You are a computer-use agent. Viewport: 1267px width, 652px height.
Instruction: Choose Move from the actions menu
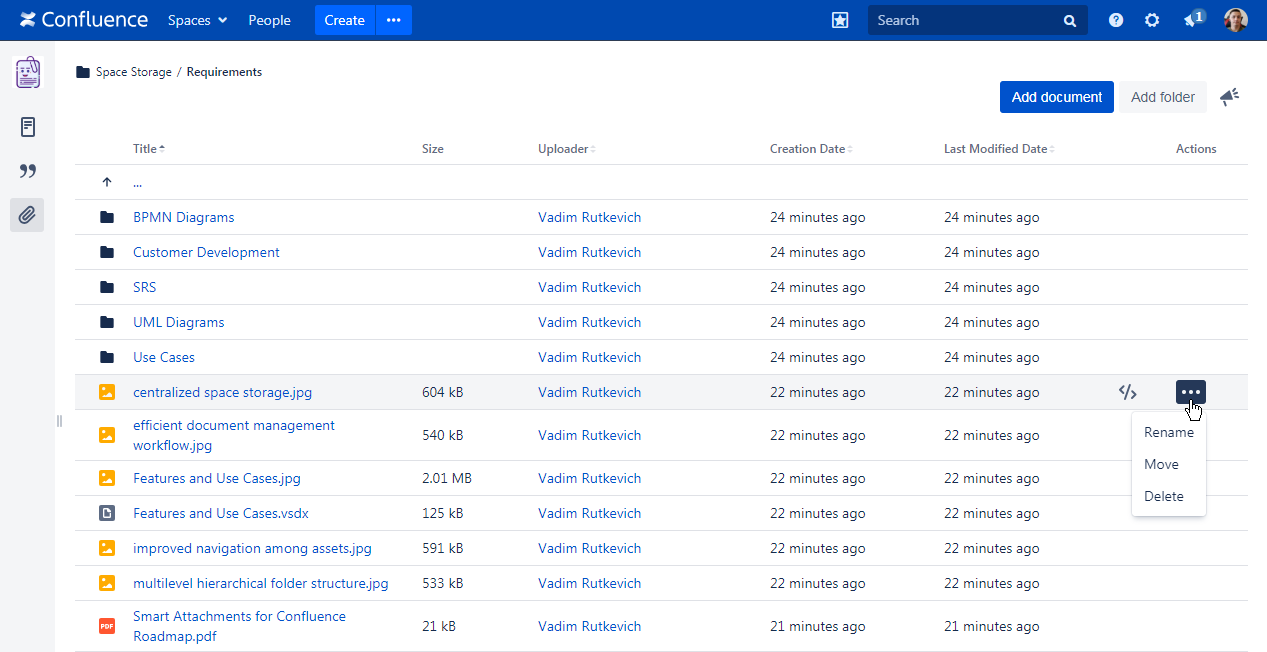tap(1161, 464)
